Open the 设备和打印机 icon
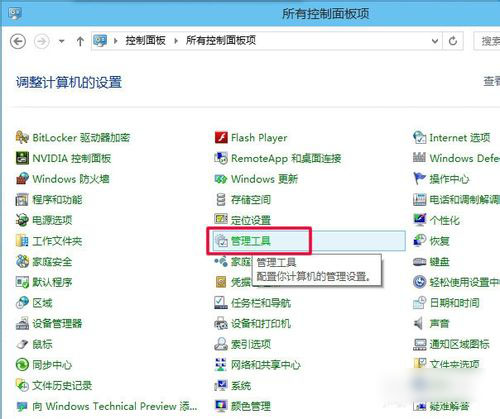This screenshot has height=419, width=500. (x=221, y=323)
